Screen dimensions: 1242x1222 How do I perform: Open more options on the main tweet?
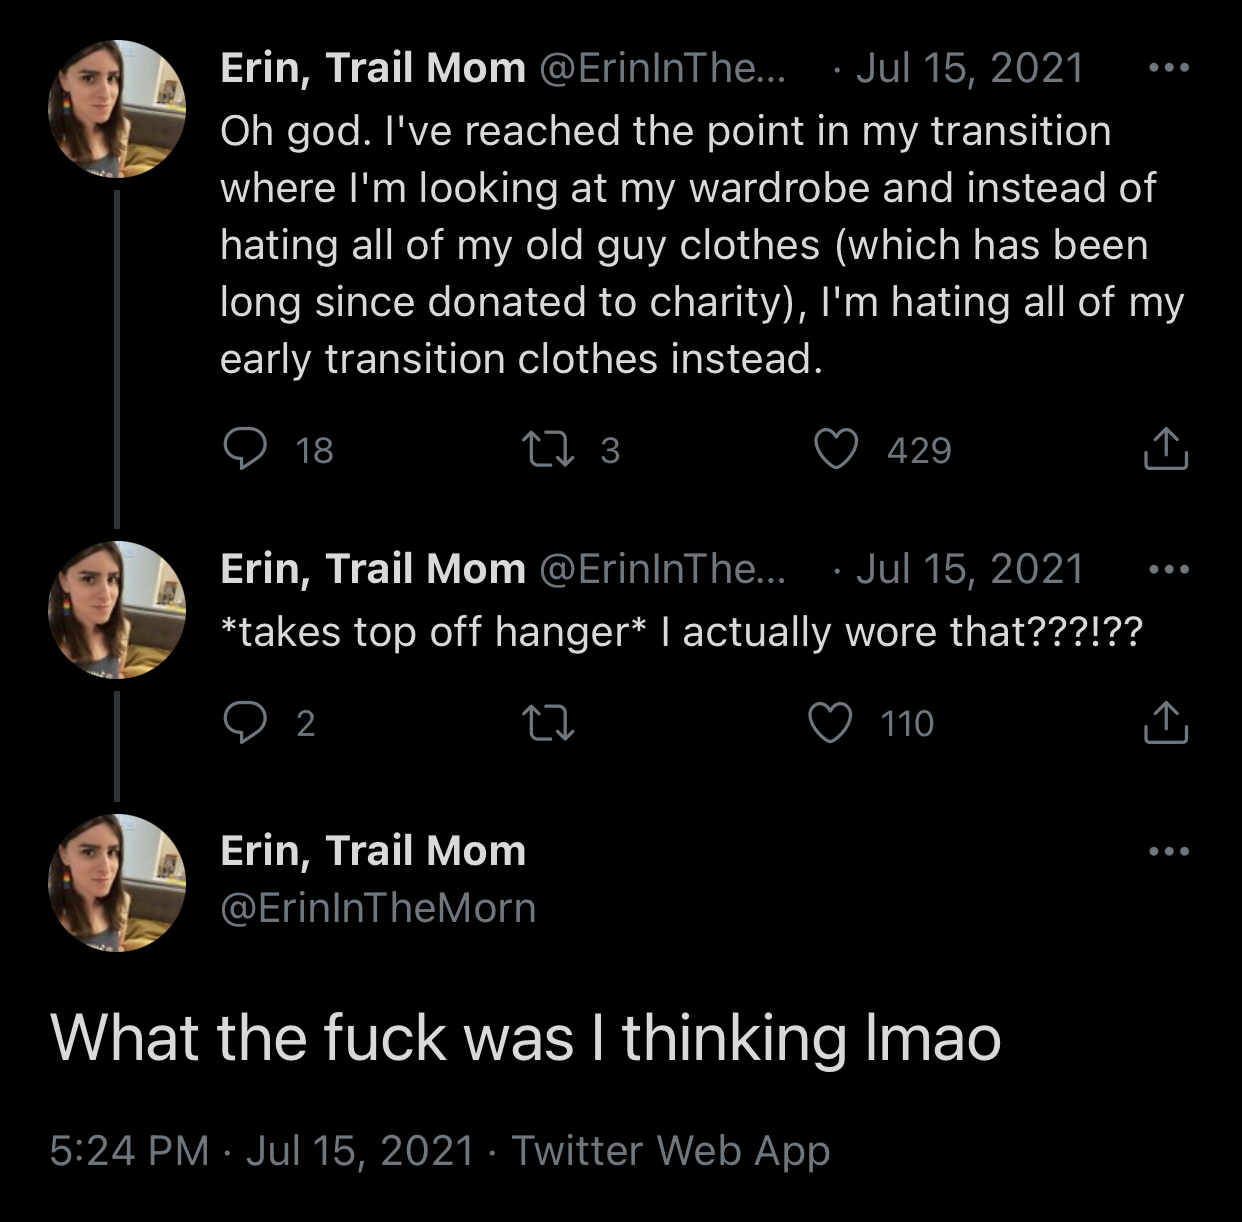tap(1168, 851)
